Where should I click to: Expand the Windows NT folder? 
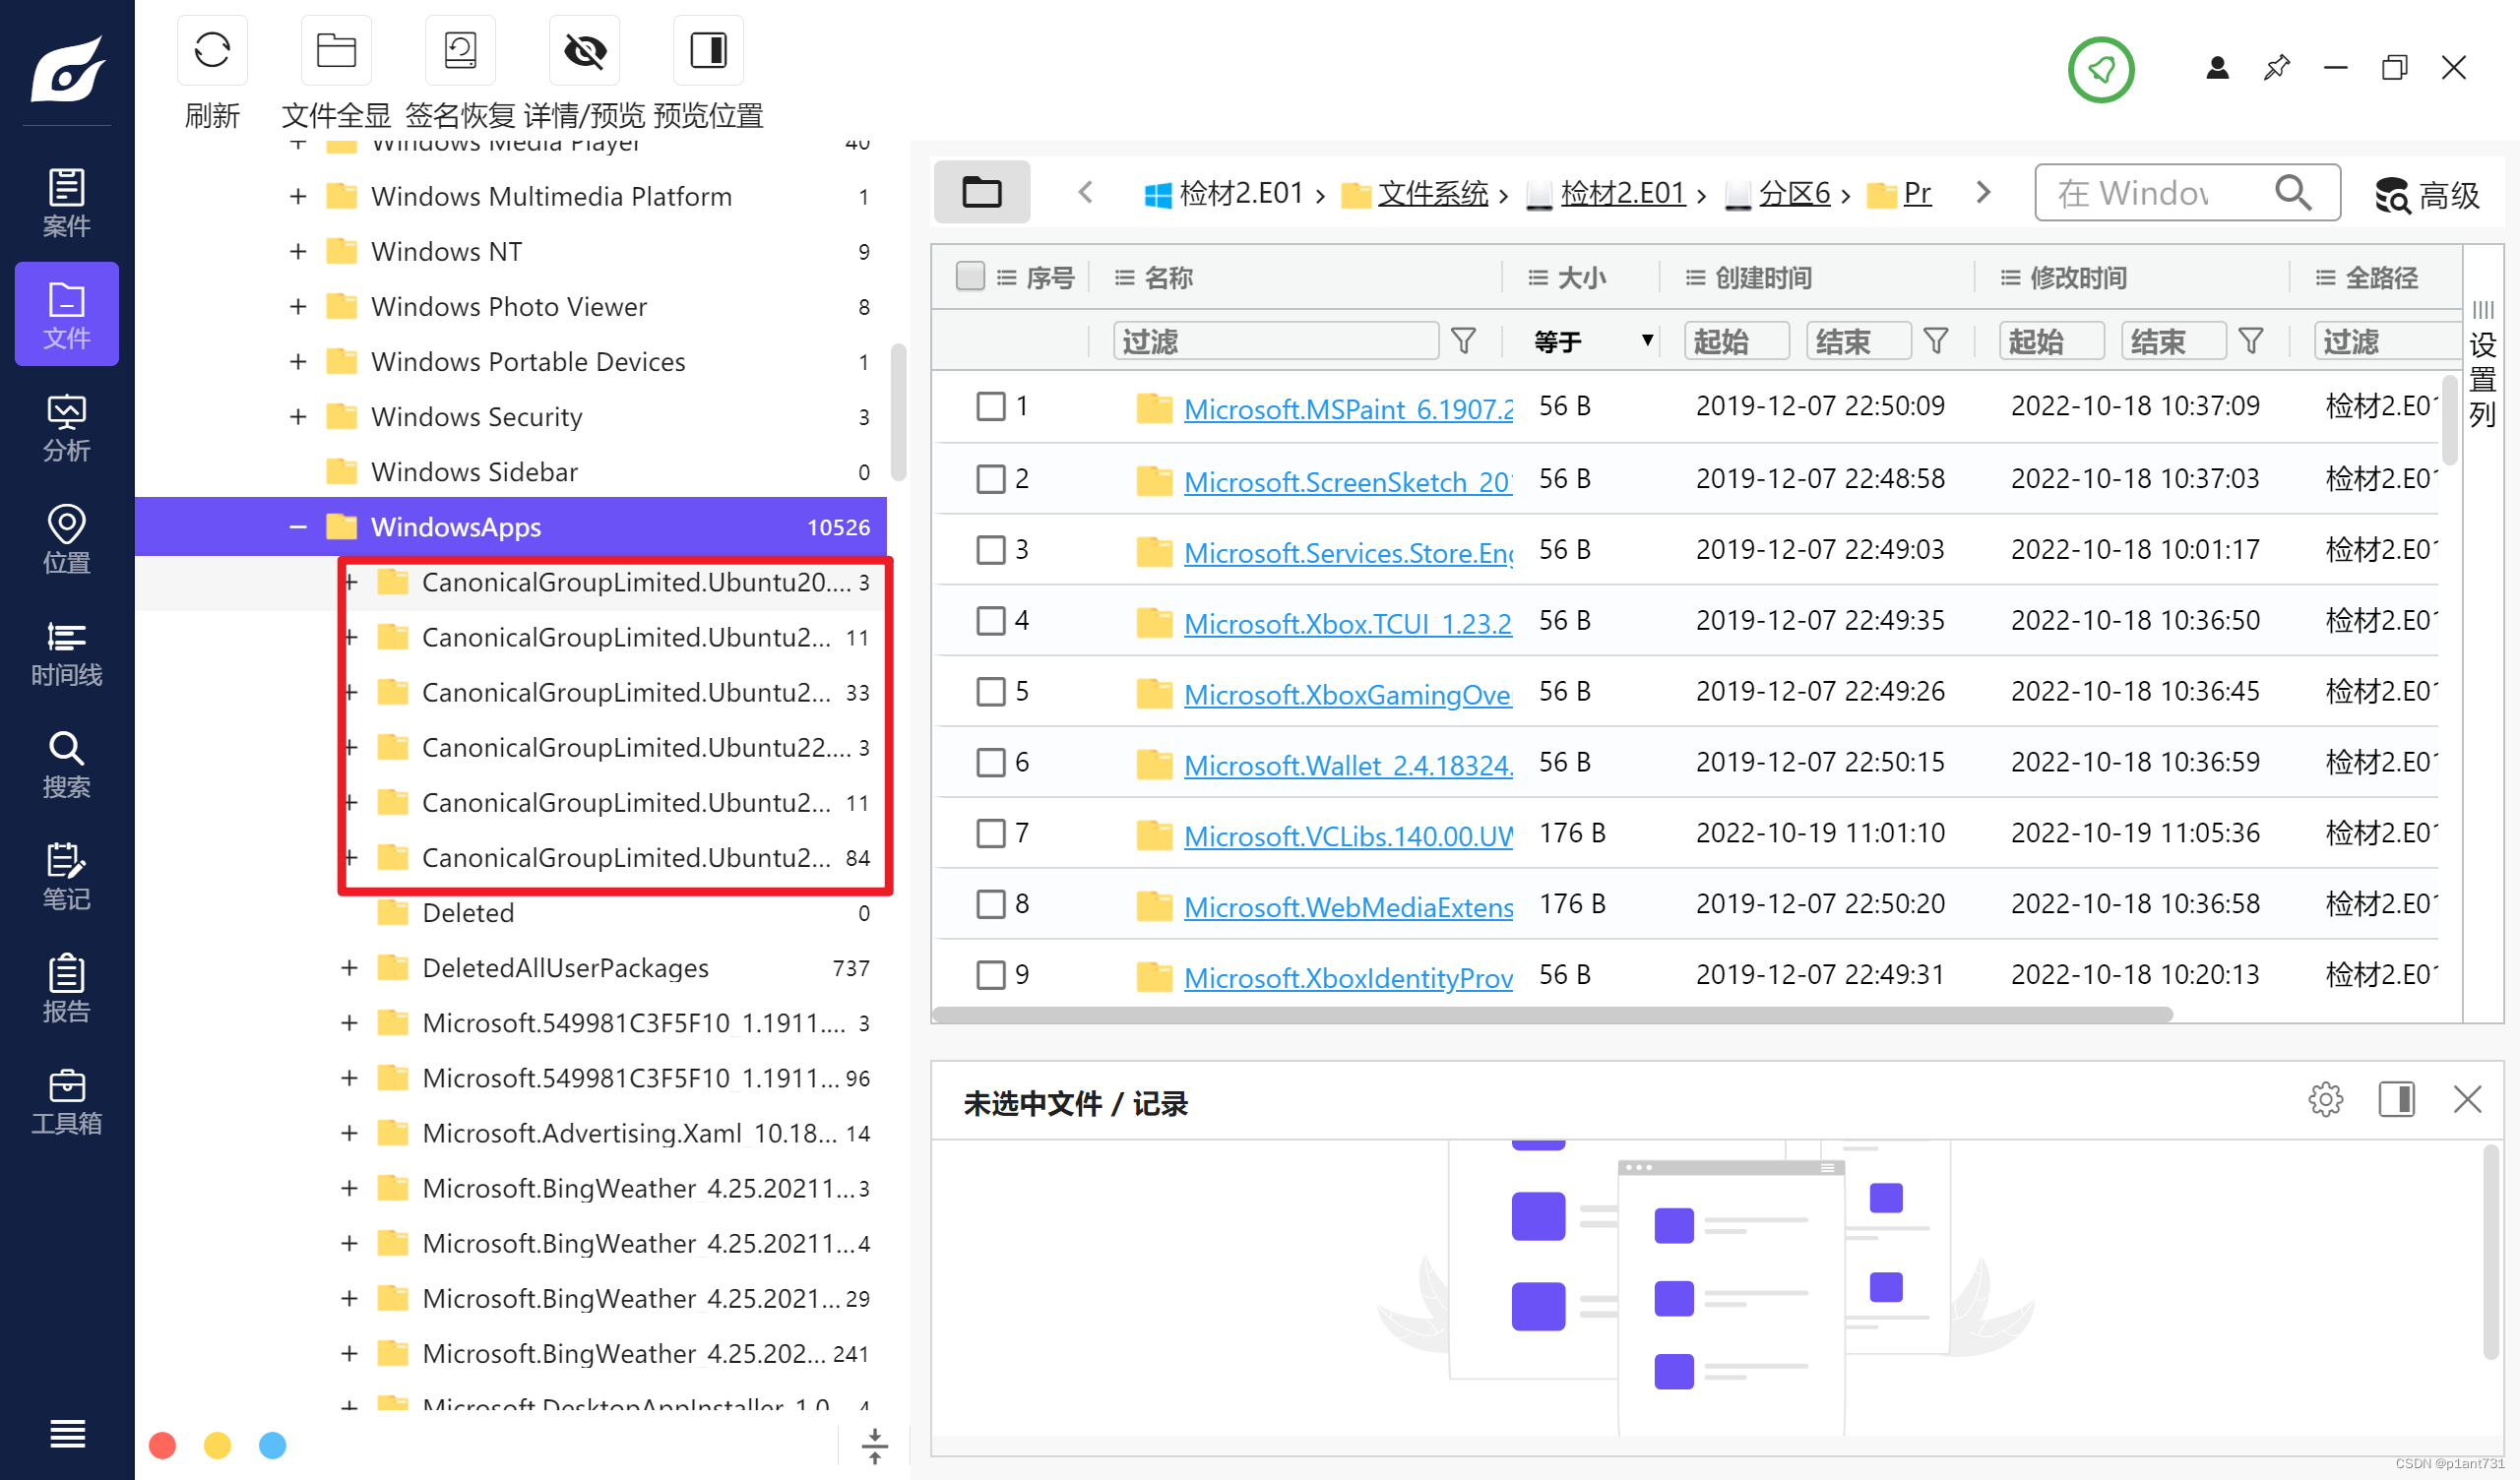298,251
